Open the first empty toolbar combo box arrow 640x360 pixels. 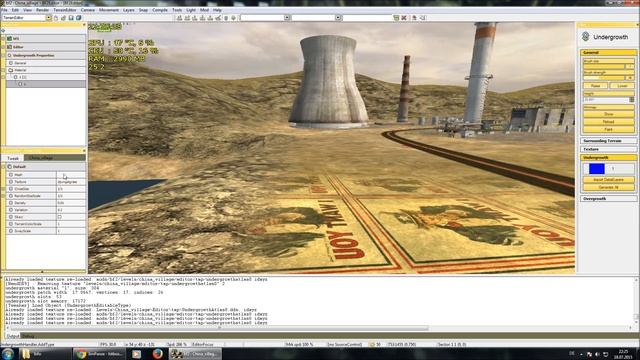tap(287, 18)
